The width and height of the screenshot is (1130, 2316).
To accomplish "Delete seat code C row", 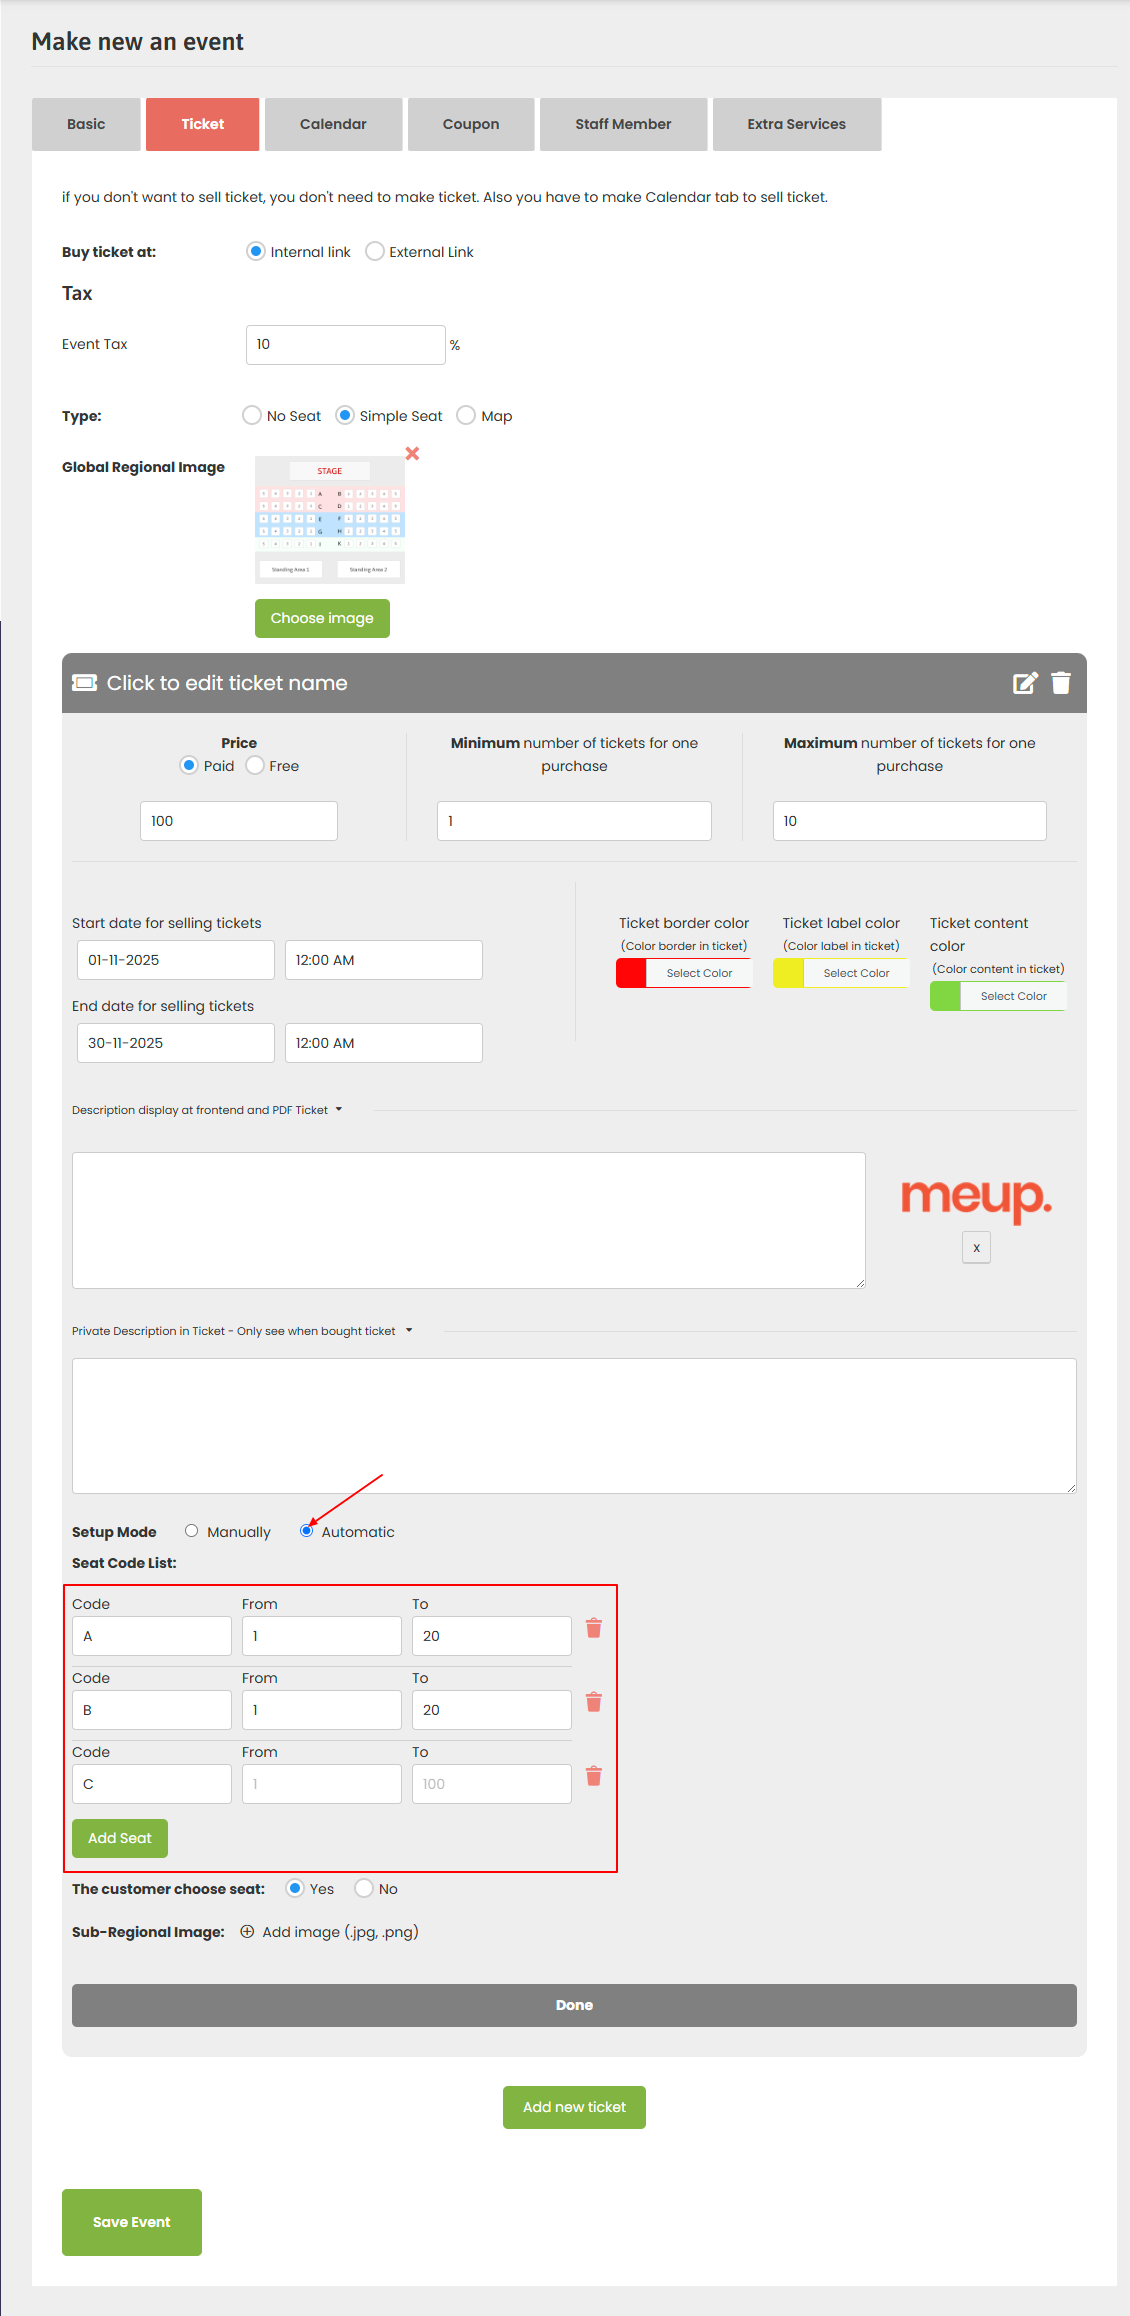I will 593,1776.
